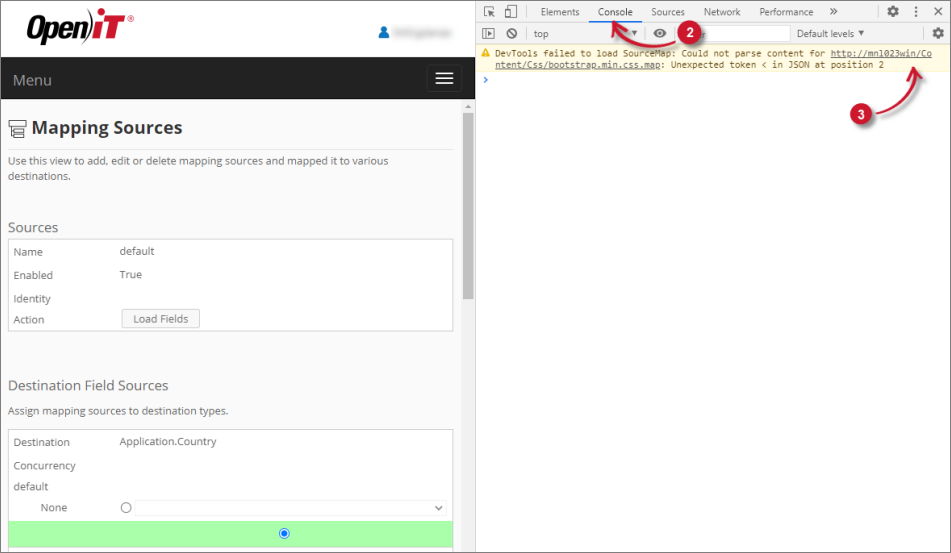This screenshot has height=553, width=951.
Task: Click the 'default' source name value
Action: pyautogui.click(x=136, y=251)
